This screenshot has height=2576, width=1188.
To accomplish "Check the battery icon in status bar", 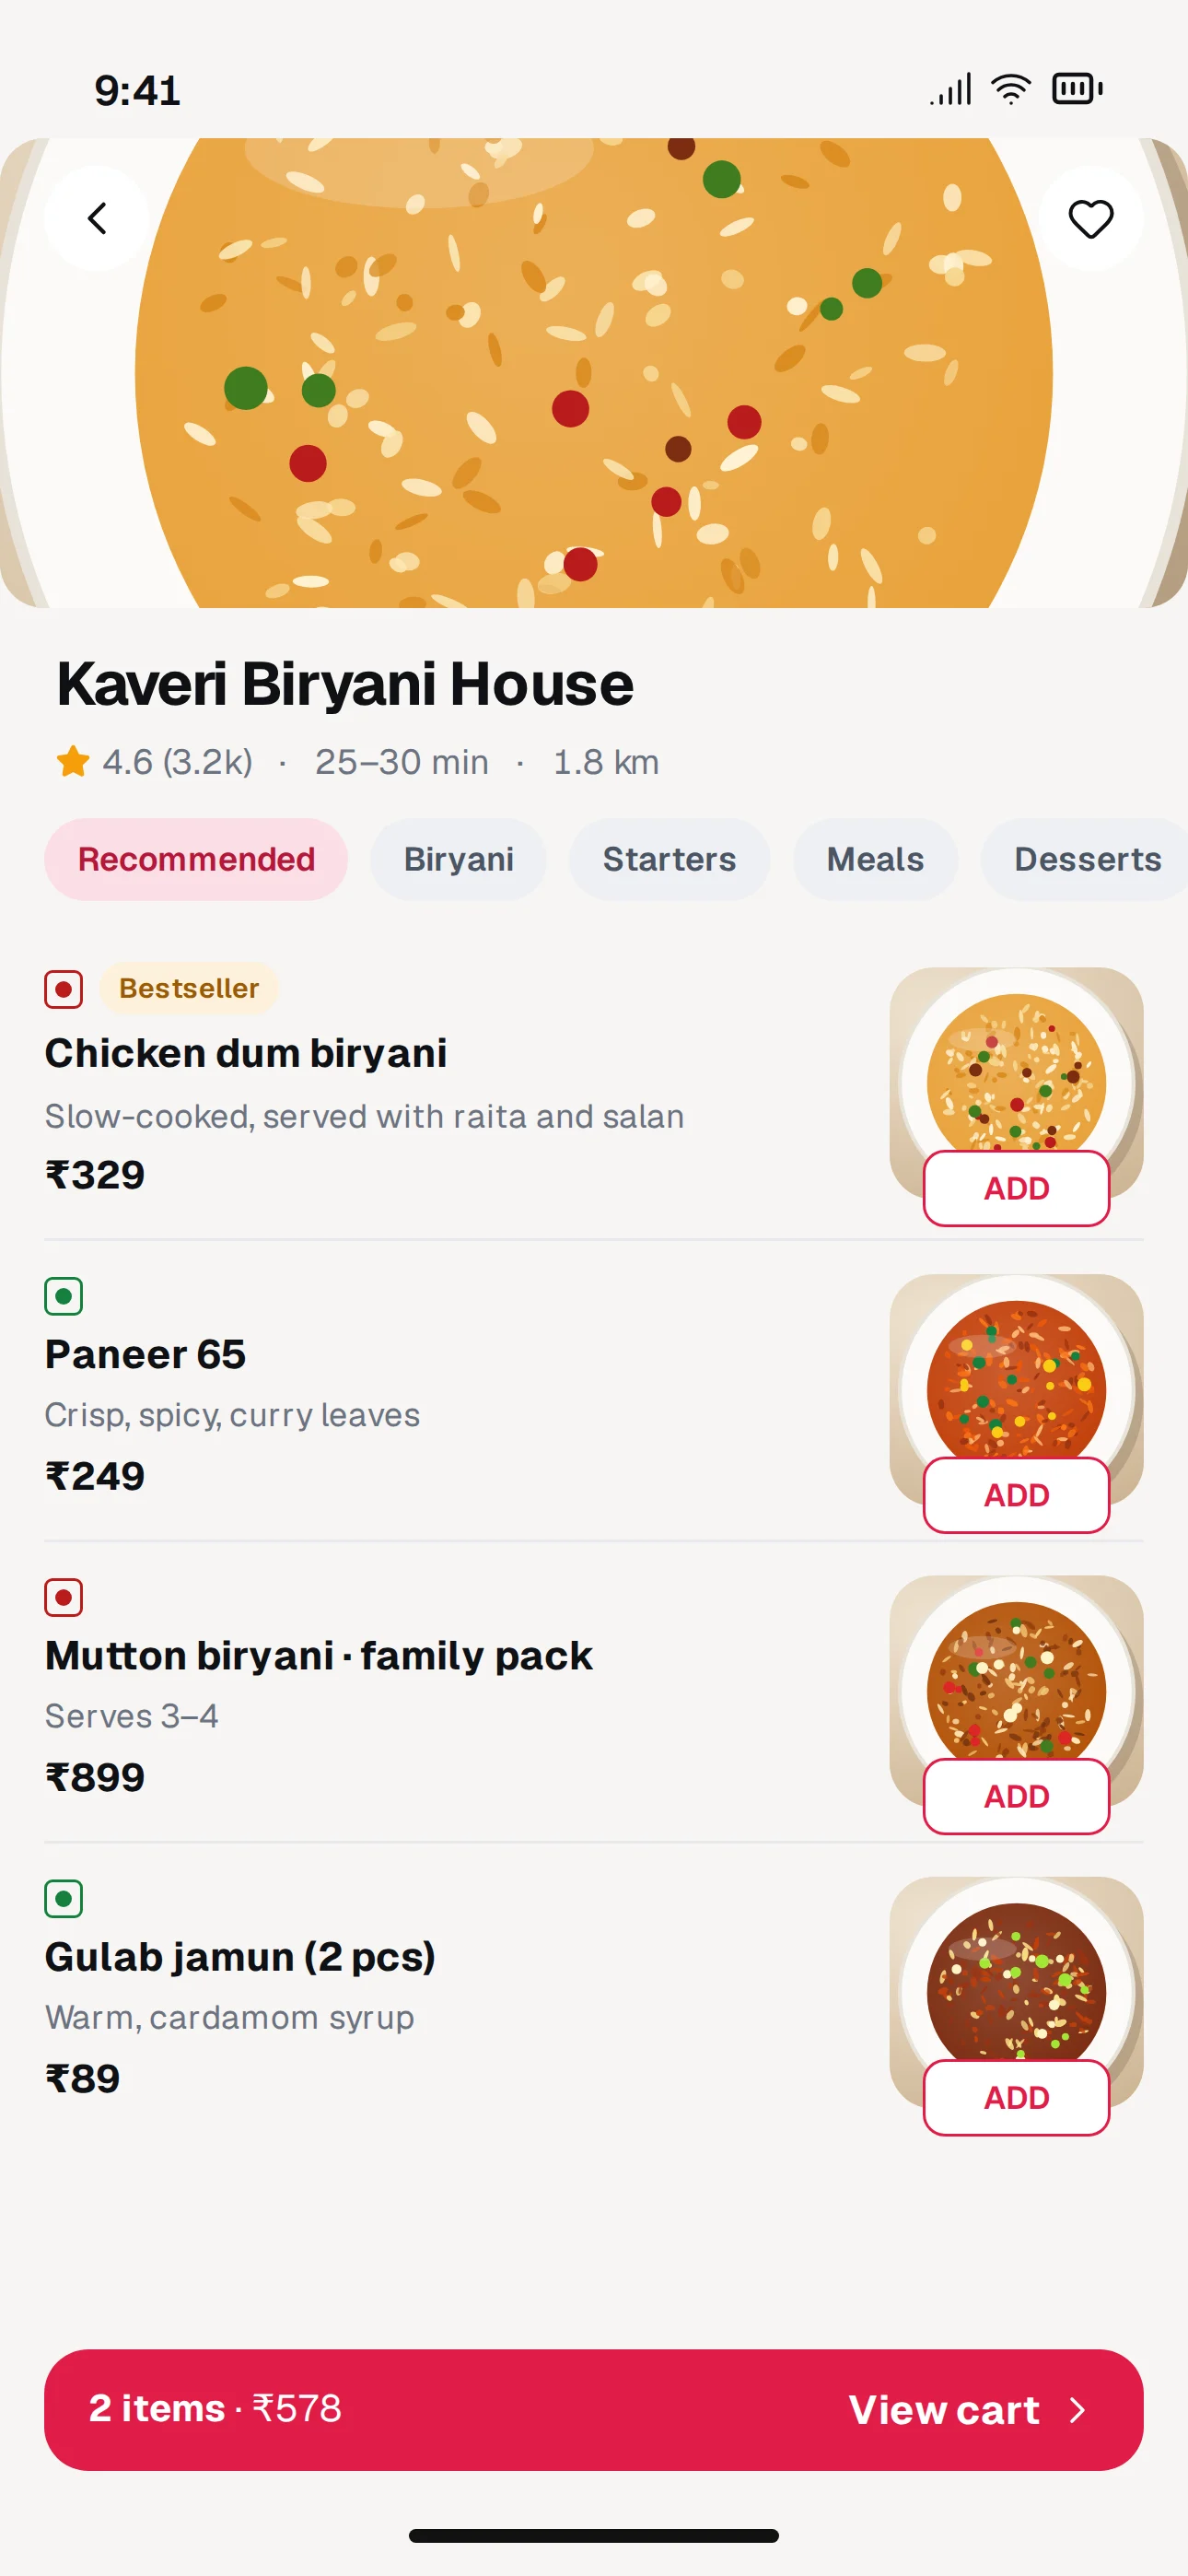I will [x=1077, y=89].
